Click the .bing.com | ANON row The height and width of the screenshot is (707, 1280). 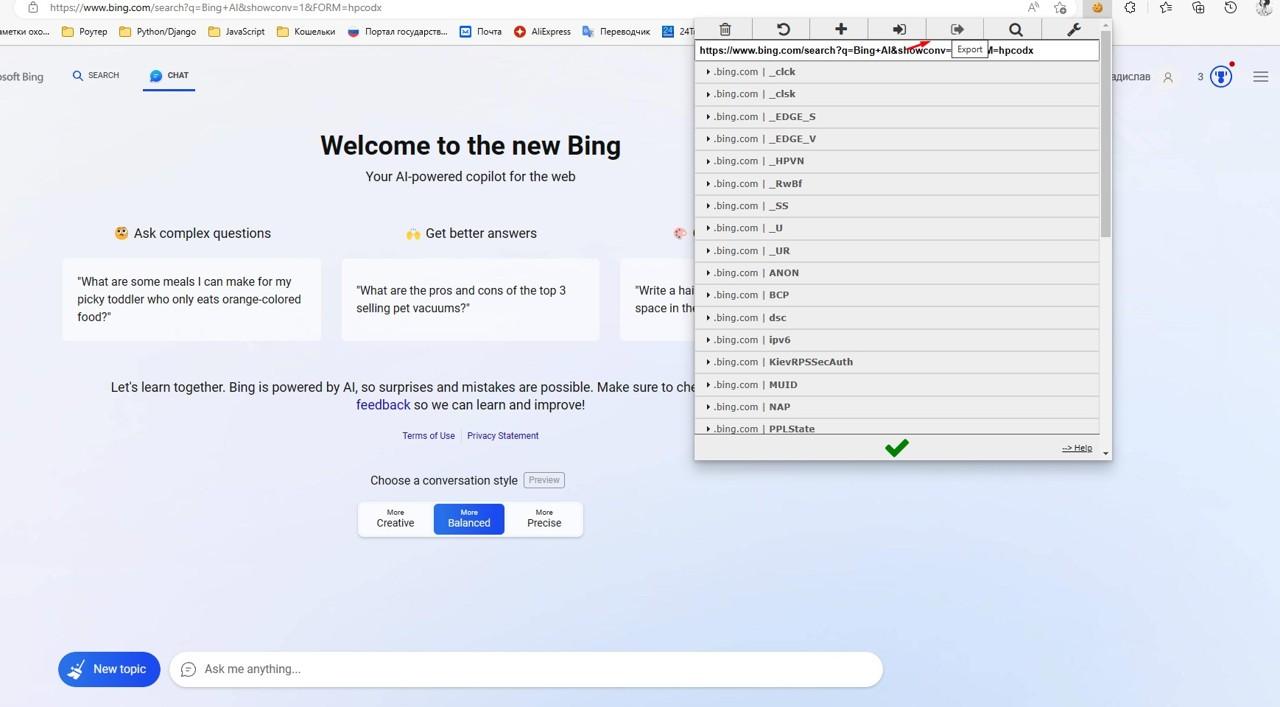[897, 273]
